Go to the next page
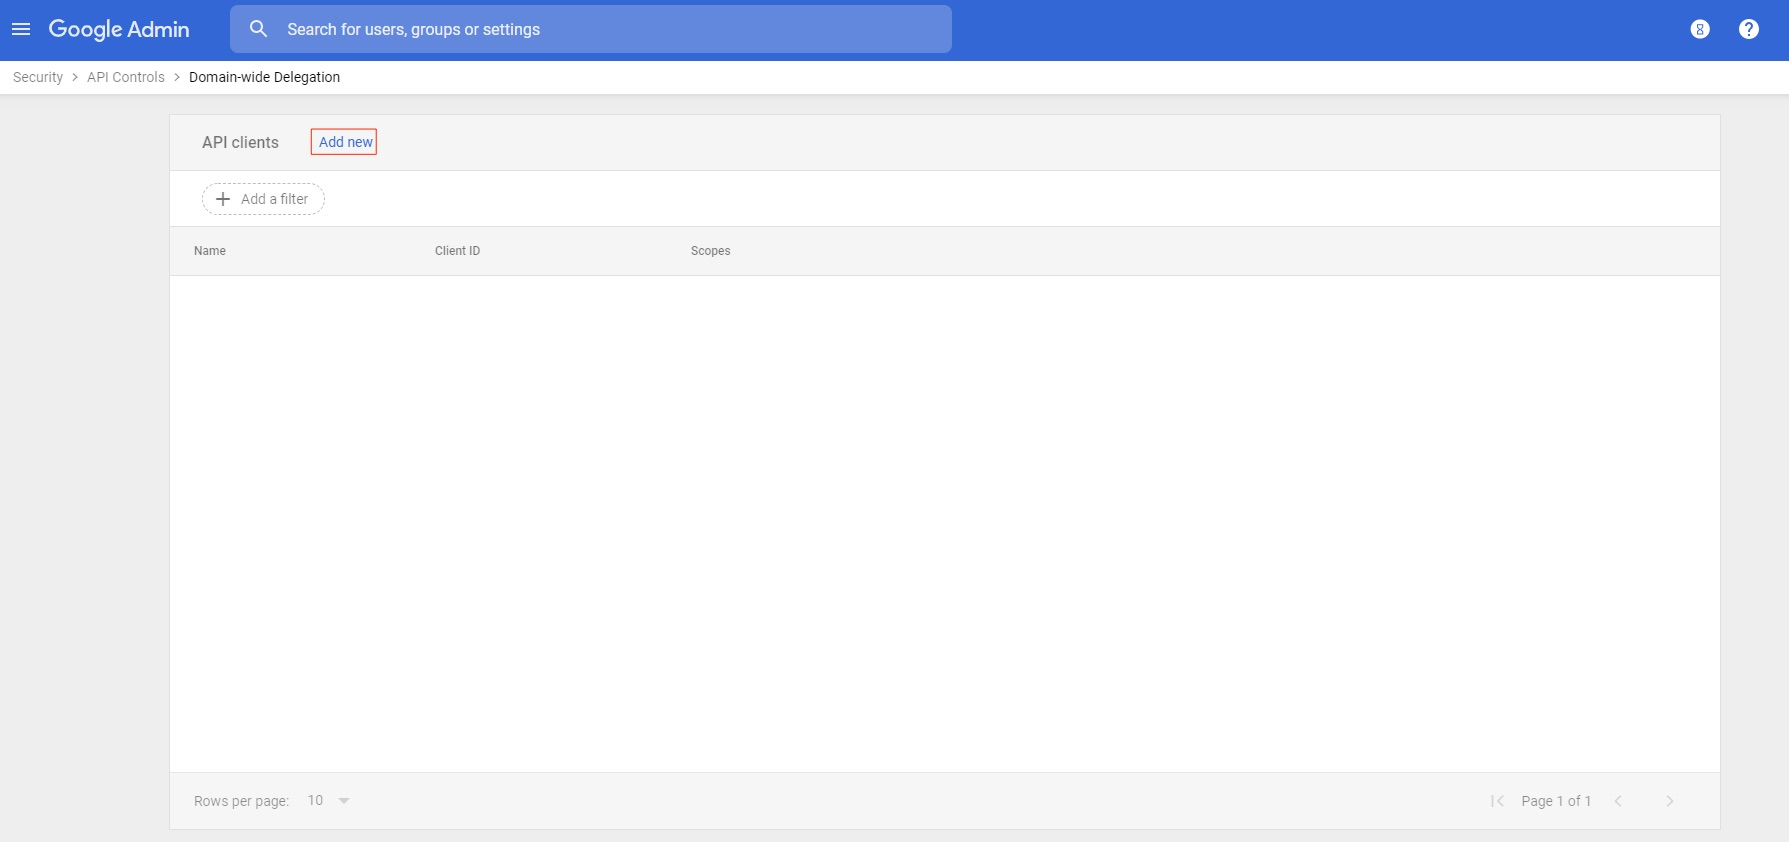 tap(1669, 801)
